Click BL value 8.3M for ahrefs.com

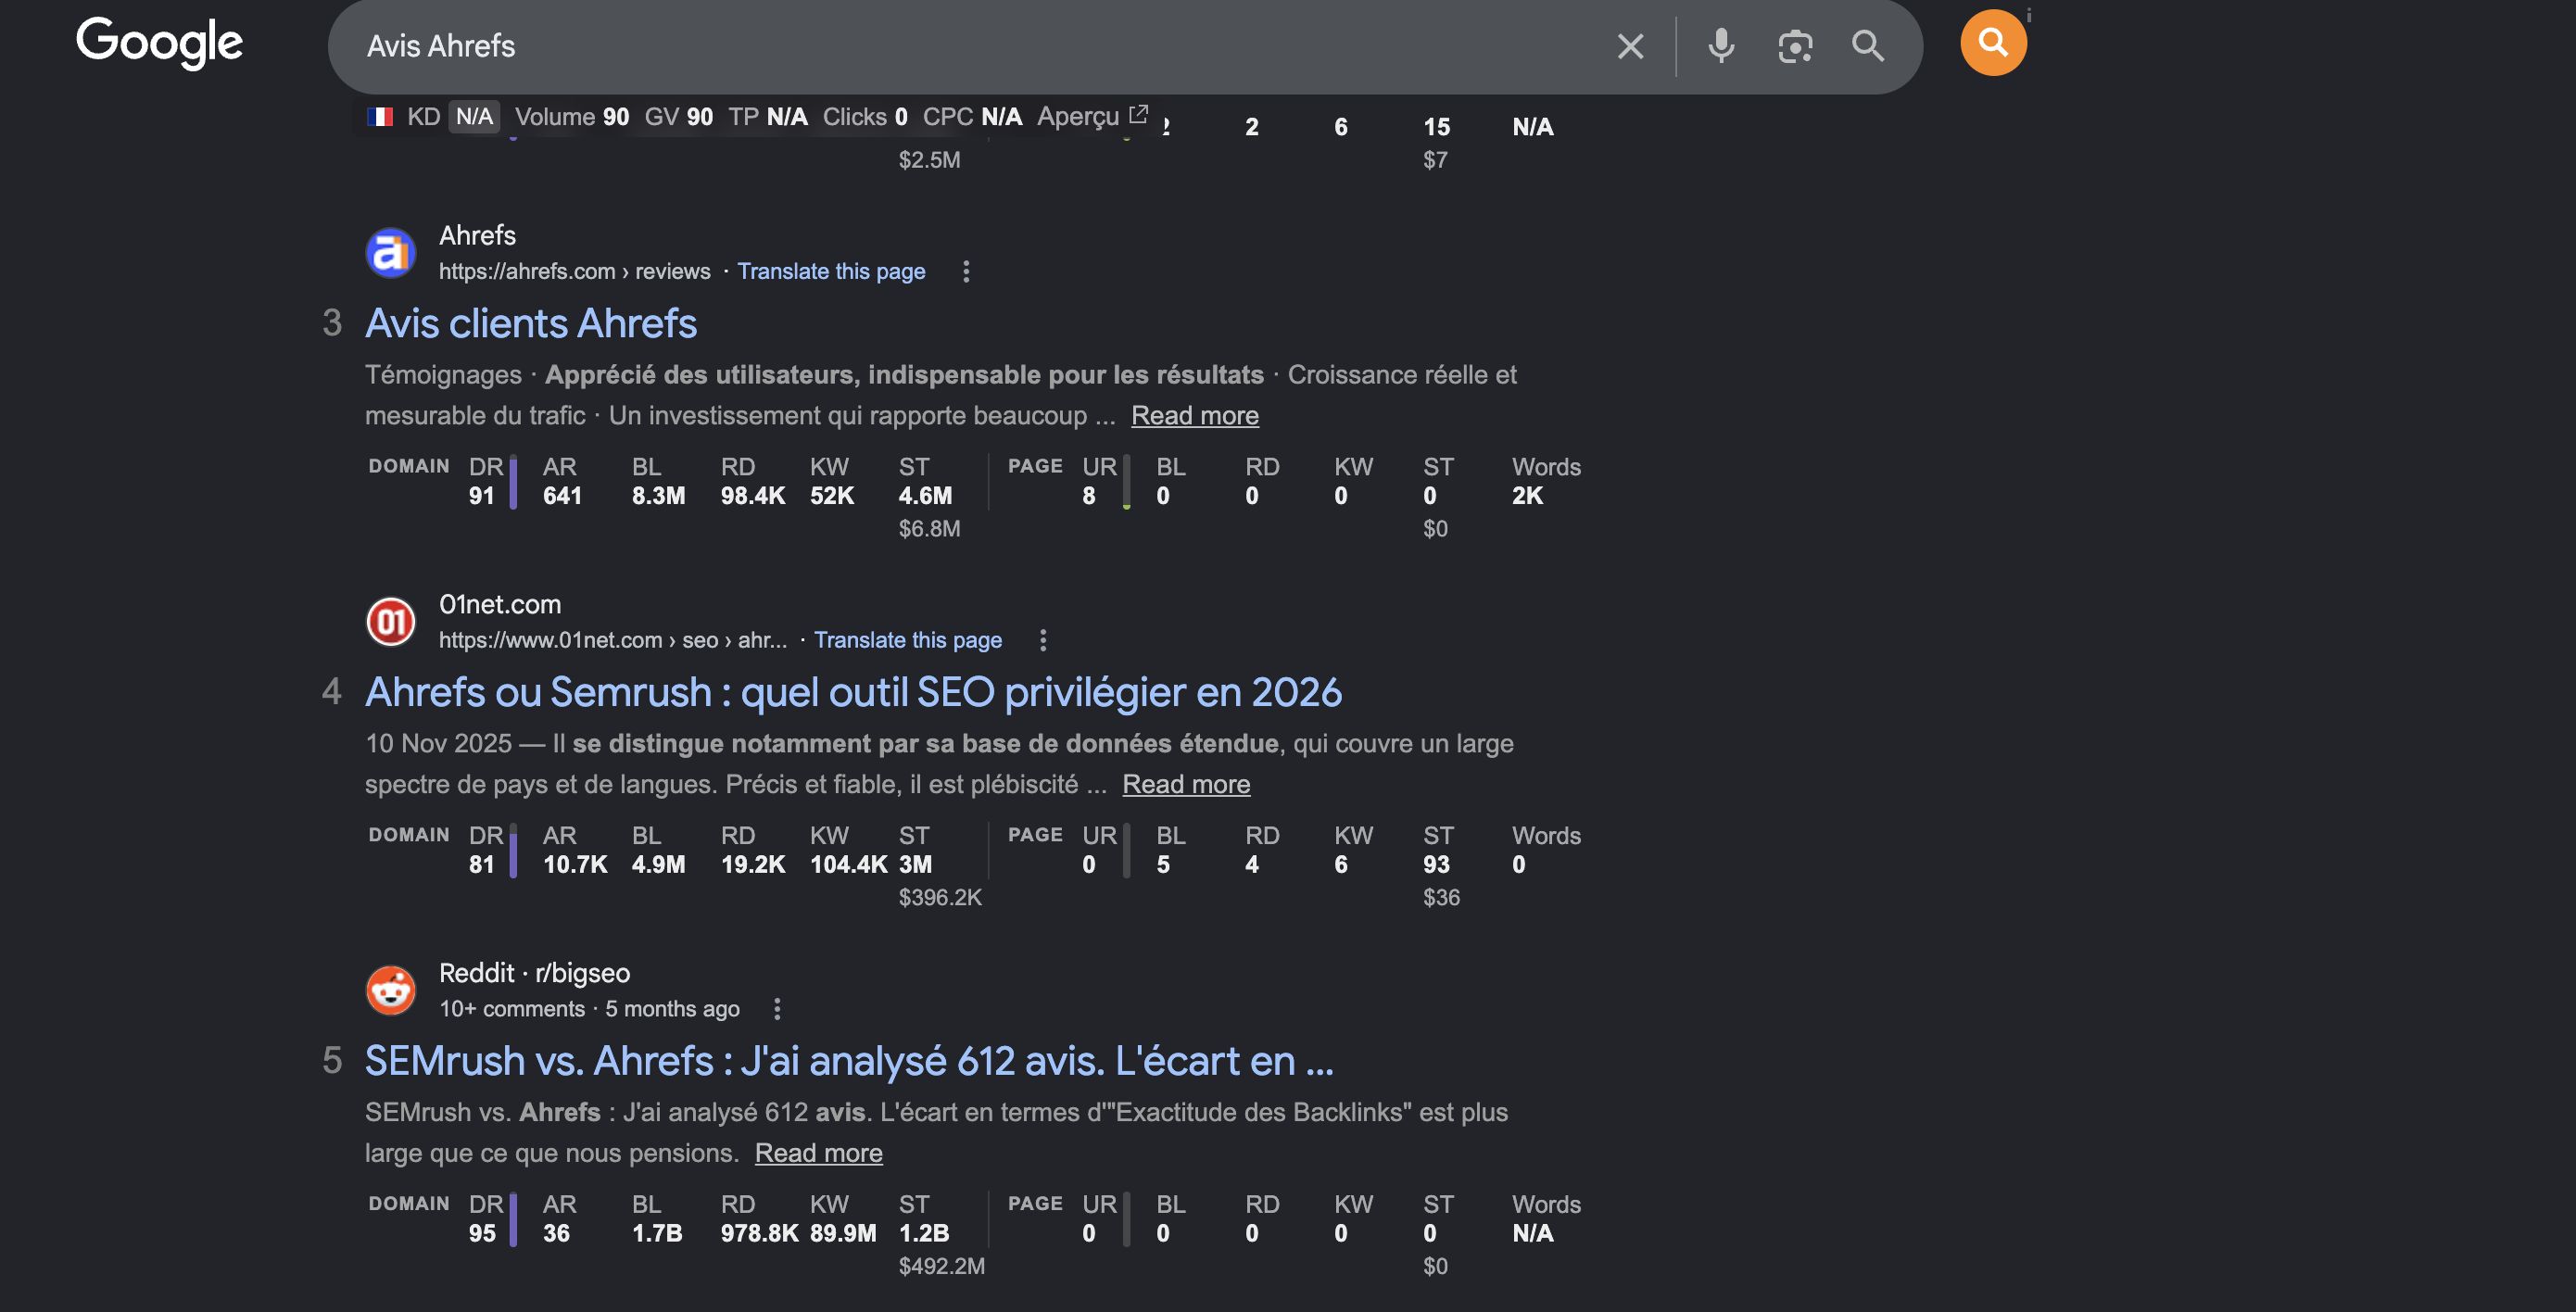[658, 496]
